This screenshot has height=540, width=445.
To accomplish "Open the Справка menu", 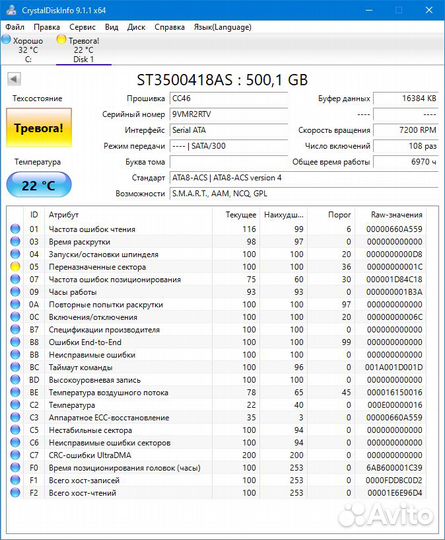I will [169, 27].
